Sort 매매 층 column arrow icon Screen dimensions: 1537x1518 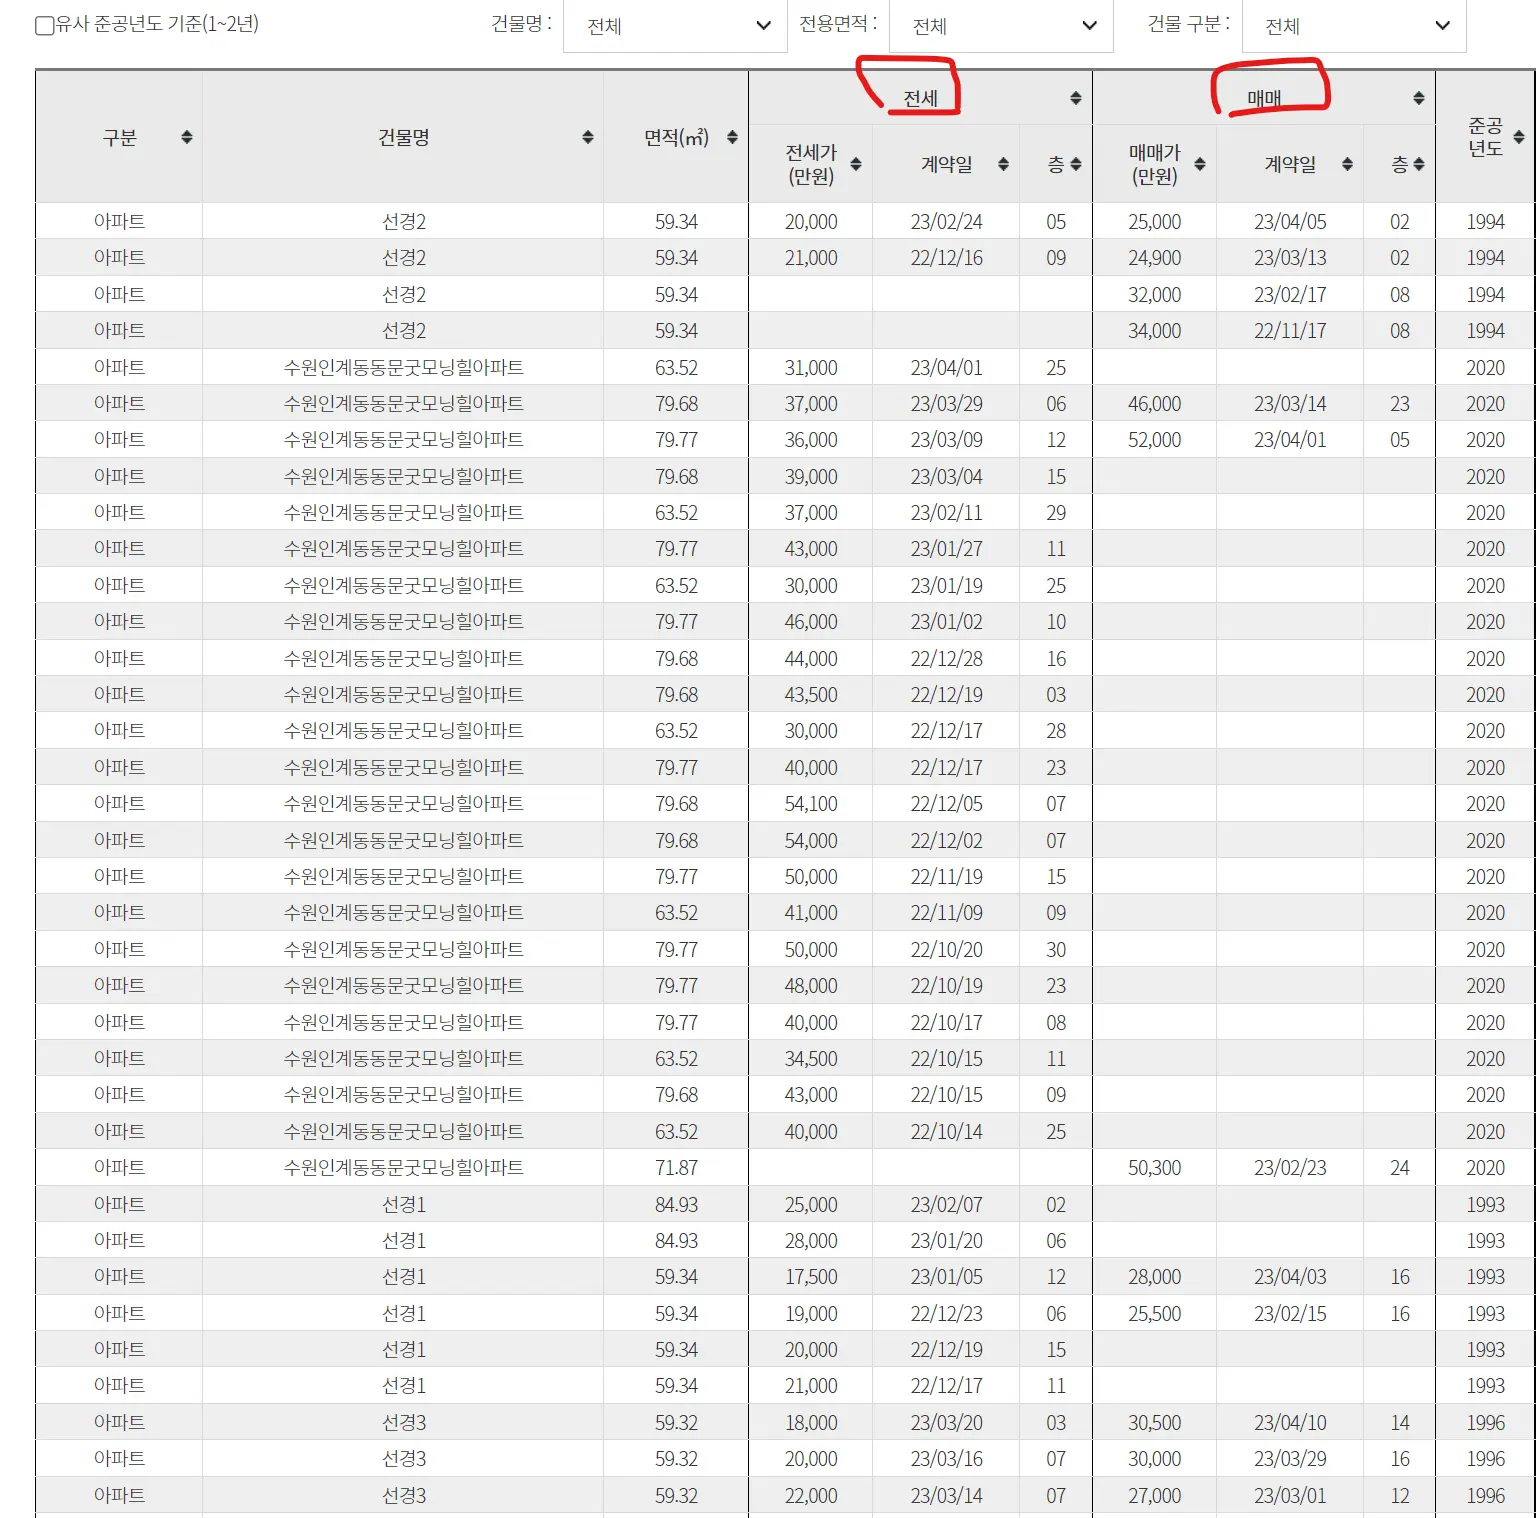pyautogui.click(x=1419, y=164)
